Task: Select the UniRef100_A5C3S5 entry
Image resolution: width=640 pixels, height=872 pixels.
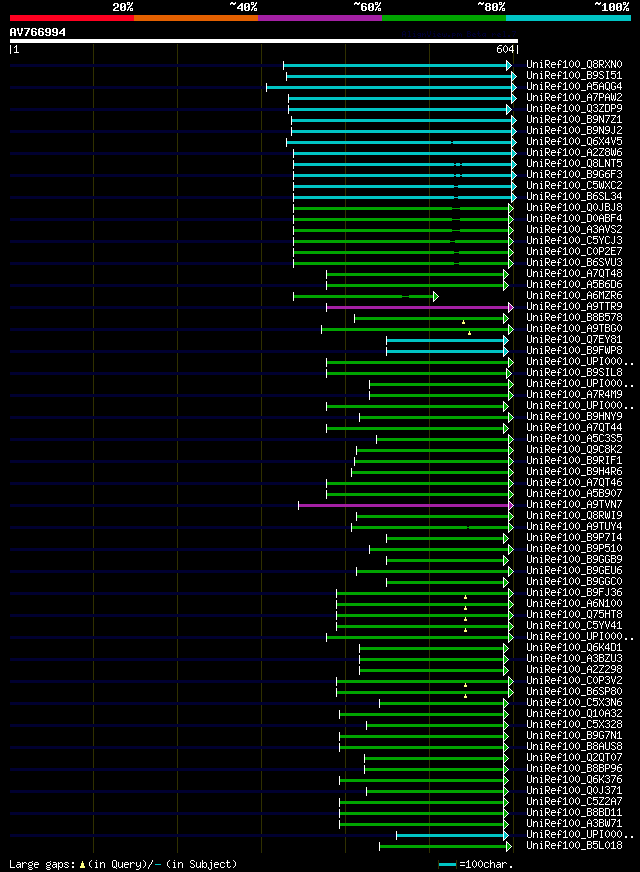Action: click(x=574, y=439)
